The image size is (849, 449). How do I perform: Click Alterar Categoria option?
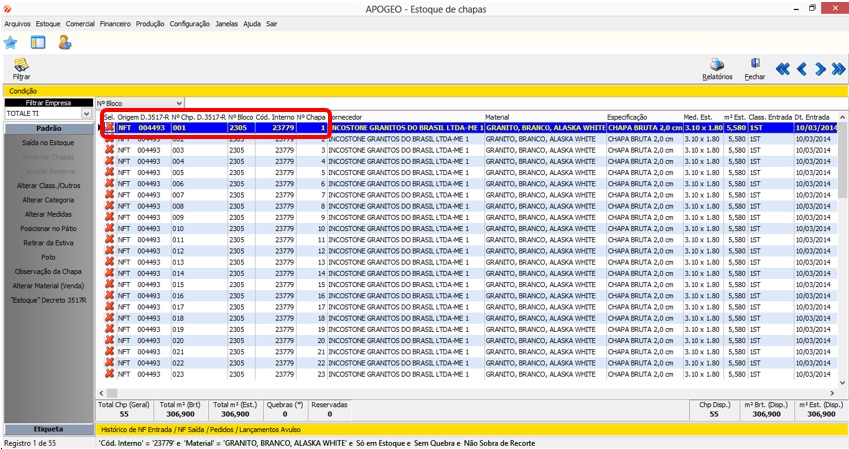tap(48, 200)
